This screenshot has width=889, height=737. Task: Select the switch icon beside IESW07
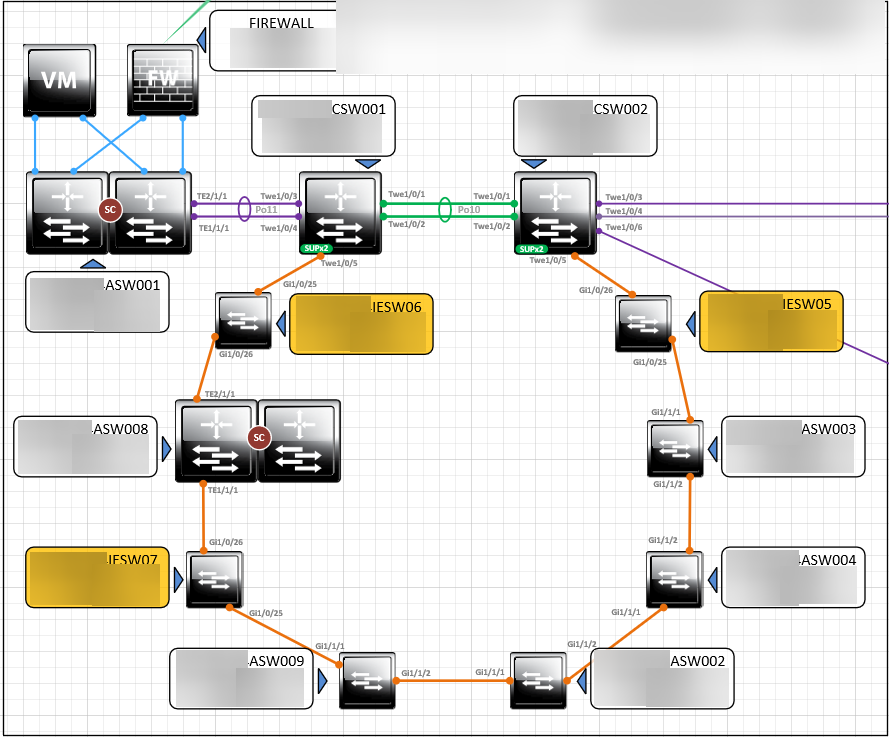click(x=214, y=580)
